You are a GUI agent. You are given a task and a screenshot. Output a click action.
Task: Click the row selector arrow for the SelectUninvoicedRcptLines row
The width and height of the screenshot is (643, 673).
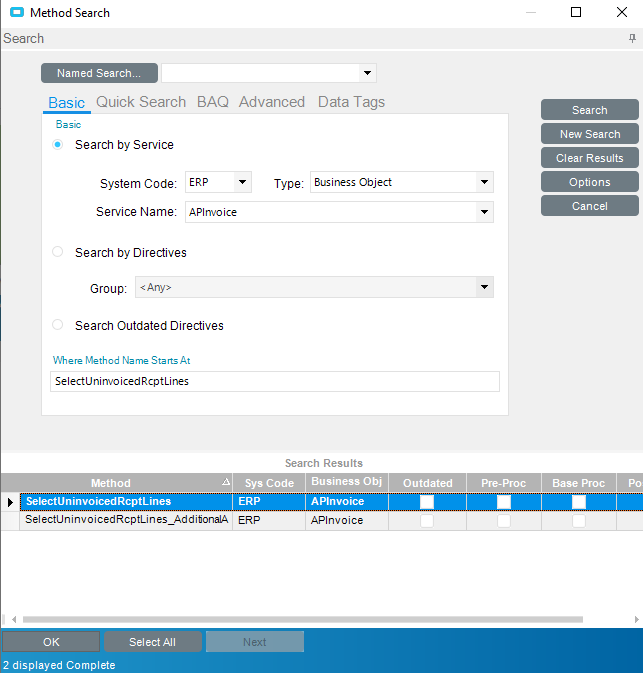coord(10,502)
